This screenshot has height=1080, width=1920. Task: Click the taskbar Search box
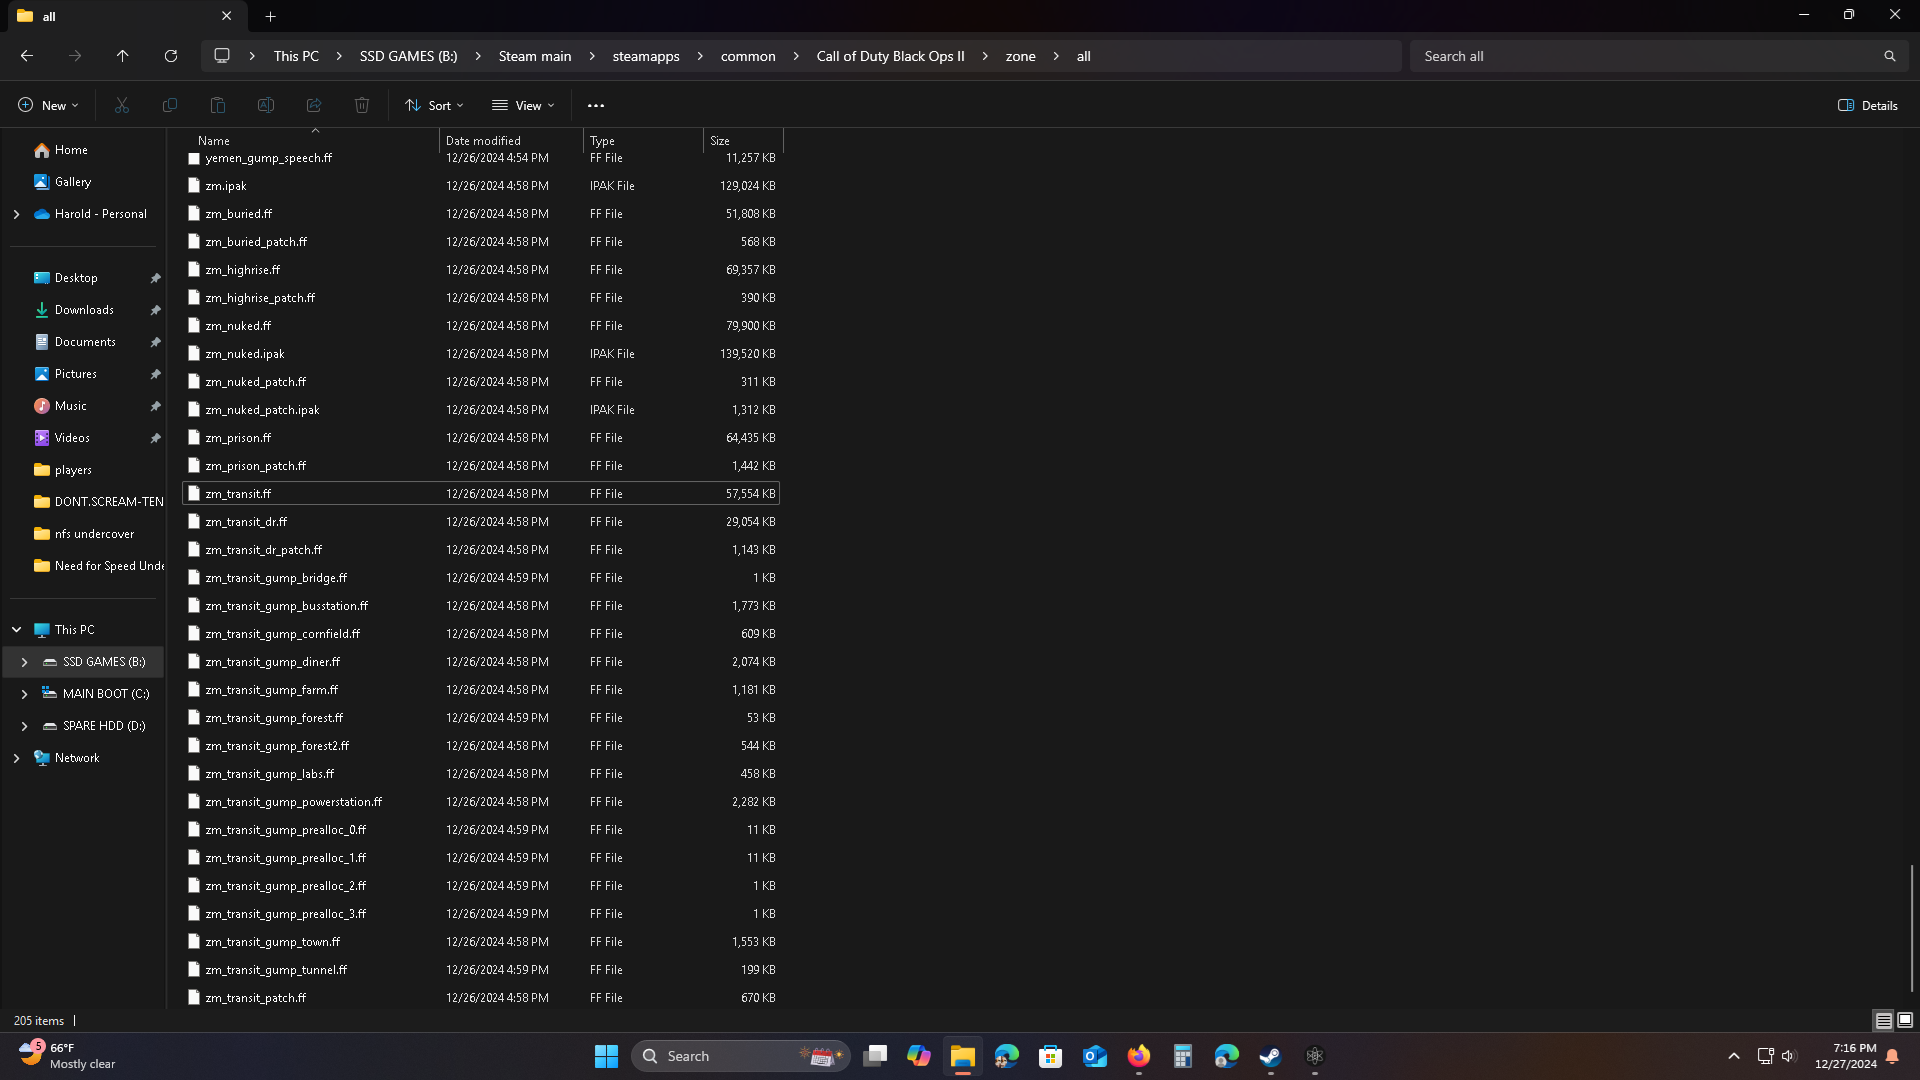click(741, 1056)
